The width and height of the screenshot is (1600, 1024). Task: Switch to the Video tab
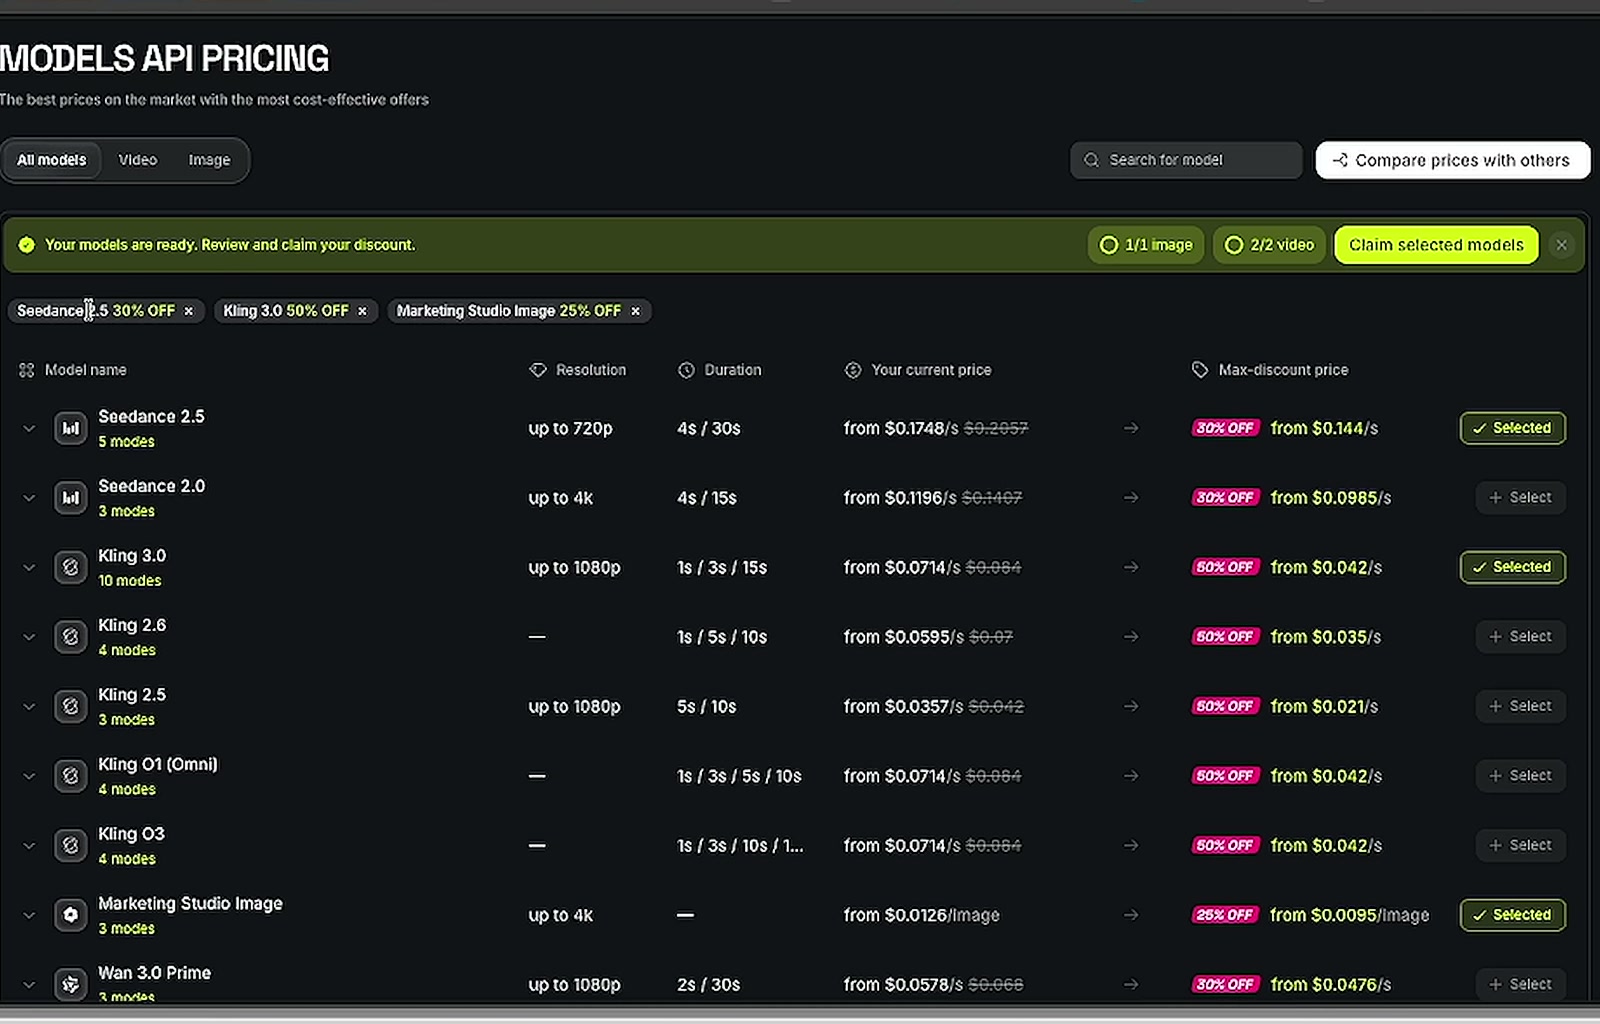click(138, 160)
